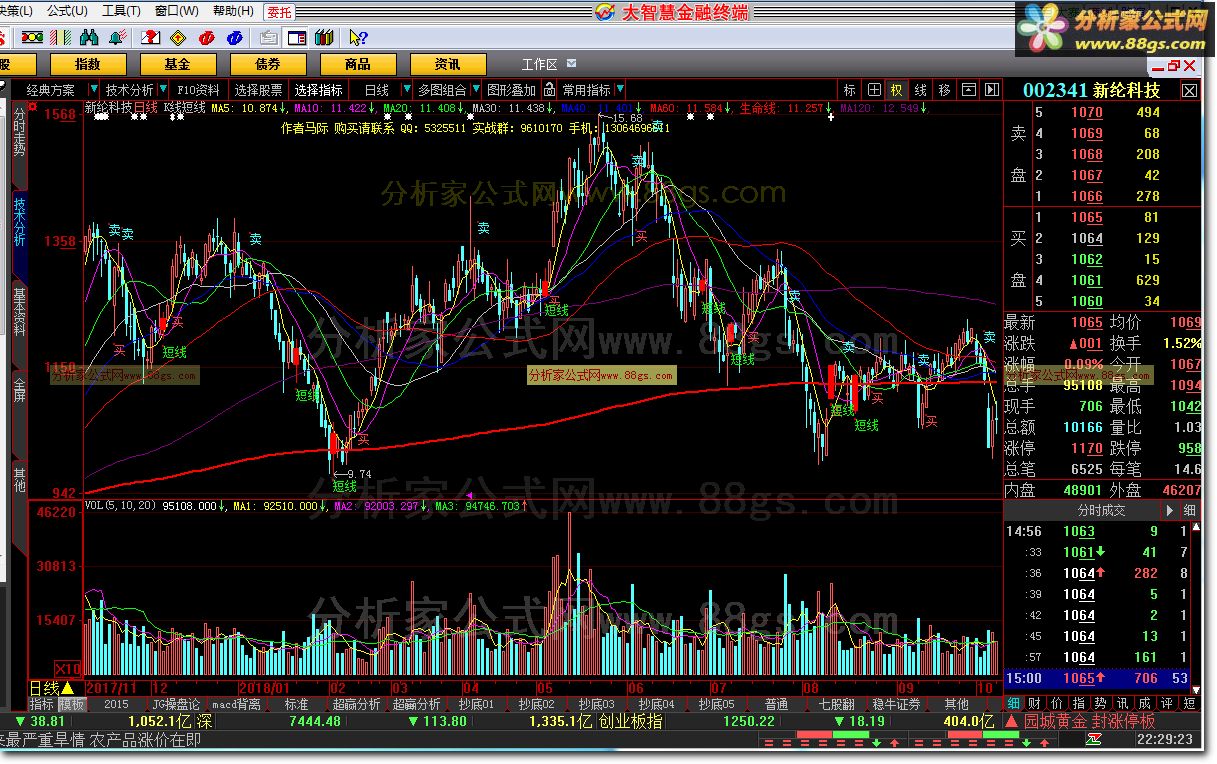Select the 模板 tab at bottom left
Image resolution: width=1217 pixels, height=764 pixels.
click(72, 704)
